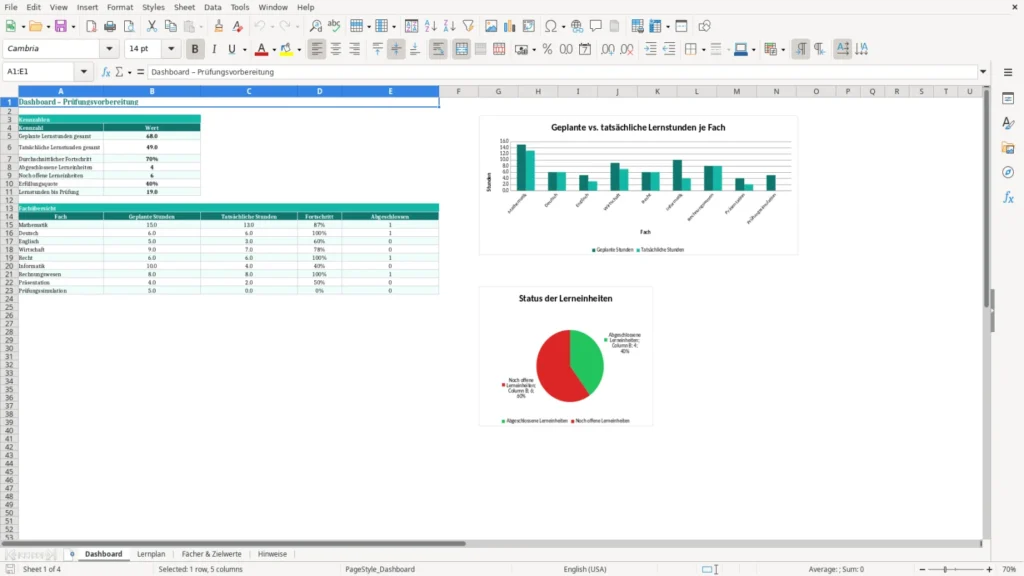Select the Status der Lerneinheiten pie chart
The image size is (1024, 576).
tap(566, 357)
